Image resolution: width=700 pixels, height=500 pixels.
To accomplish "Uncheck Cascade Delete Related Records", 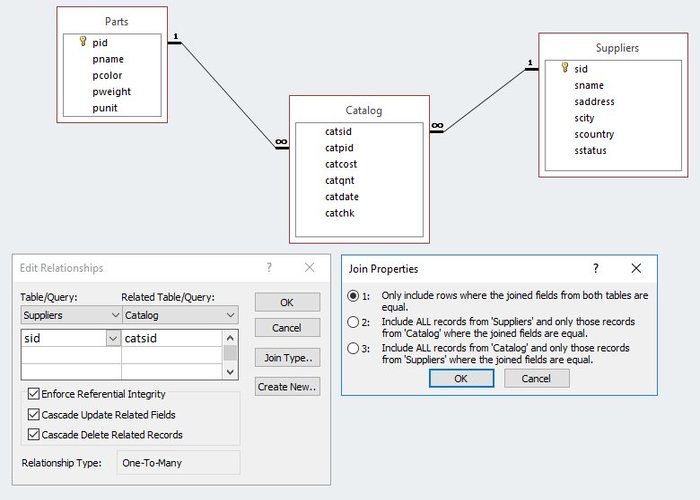I will [x=35, y=435].
